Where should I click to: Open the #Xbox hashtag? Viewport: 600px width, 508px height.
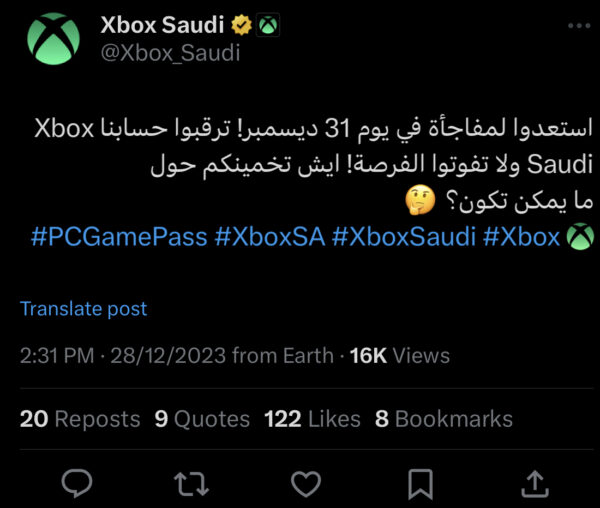click(521, 237)
